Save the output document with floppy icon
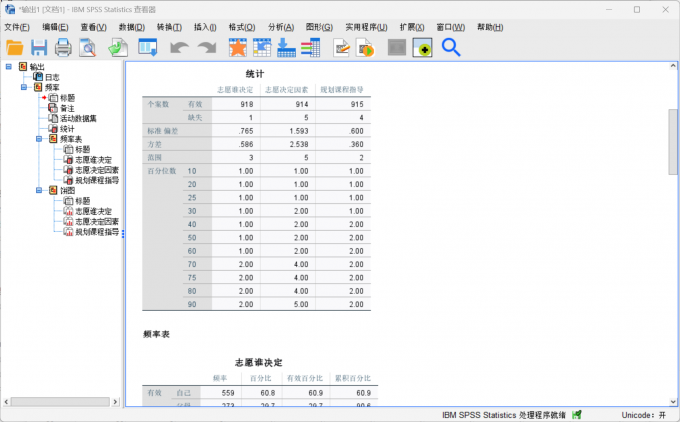The height and width of the screenshot is (422, 680). click(x=39, y=47)
